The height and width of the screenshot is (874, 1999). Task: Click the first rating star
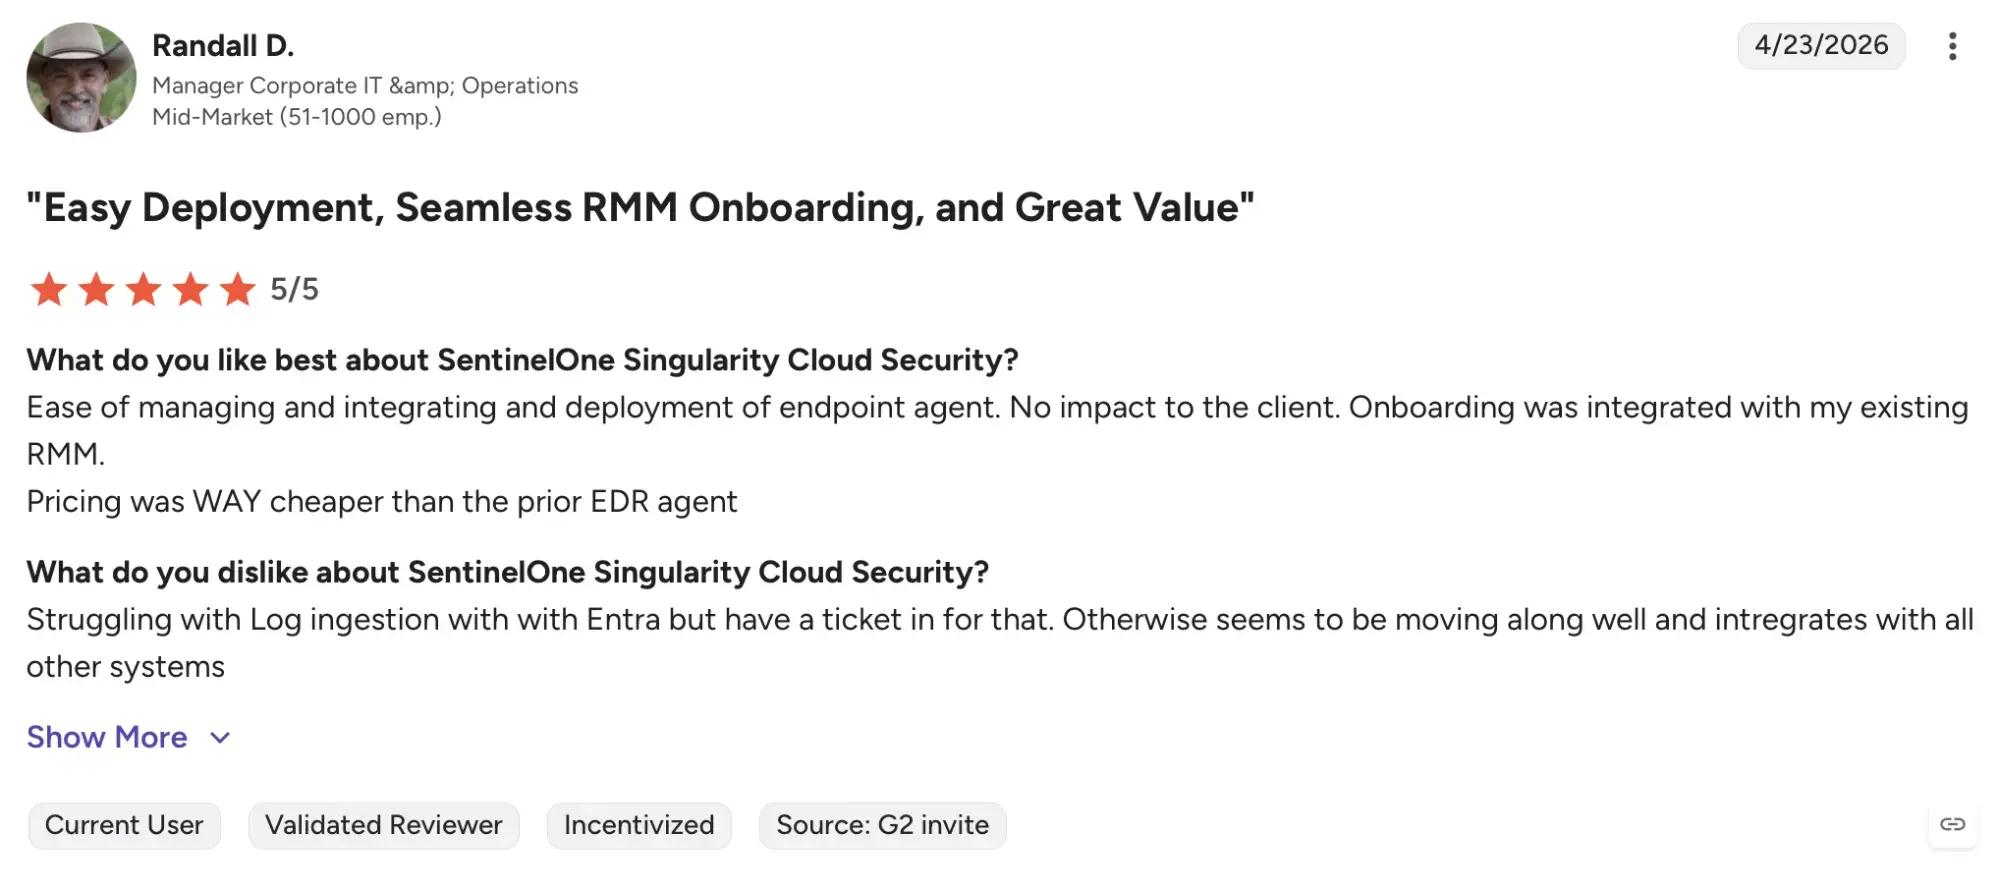click(49, 289)
